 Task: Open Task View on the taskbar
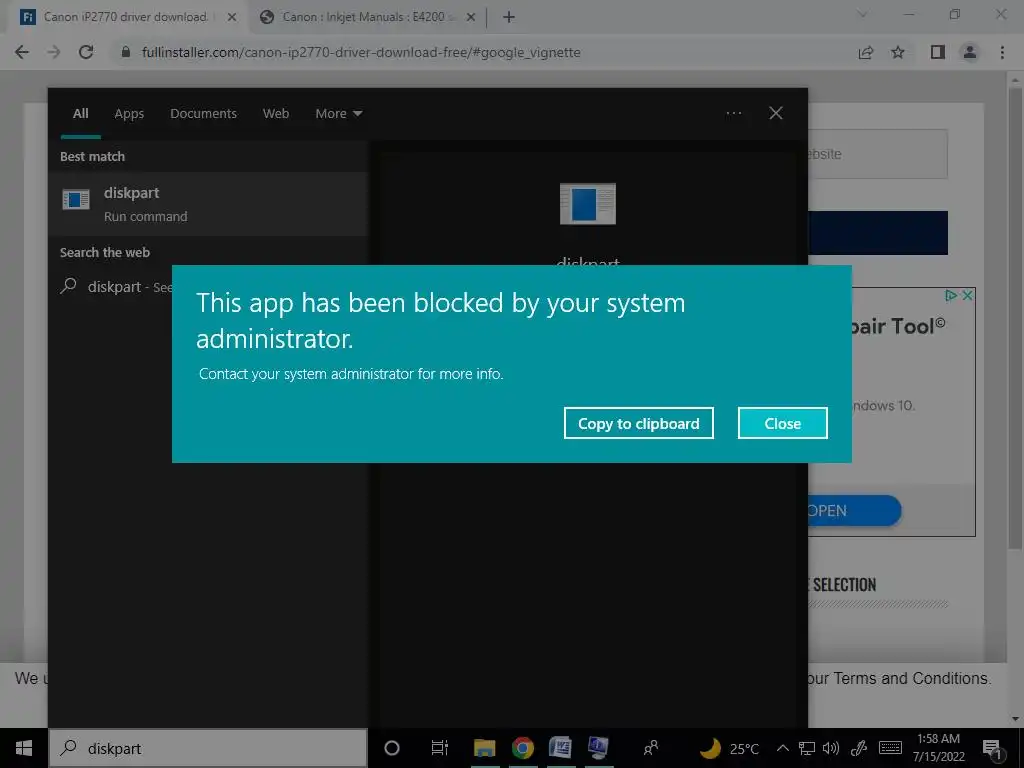point(440,748)
